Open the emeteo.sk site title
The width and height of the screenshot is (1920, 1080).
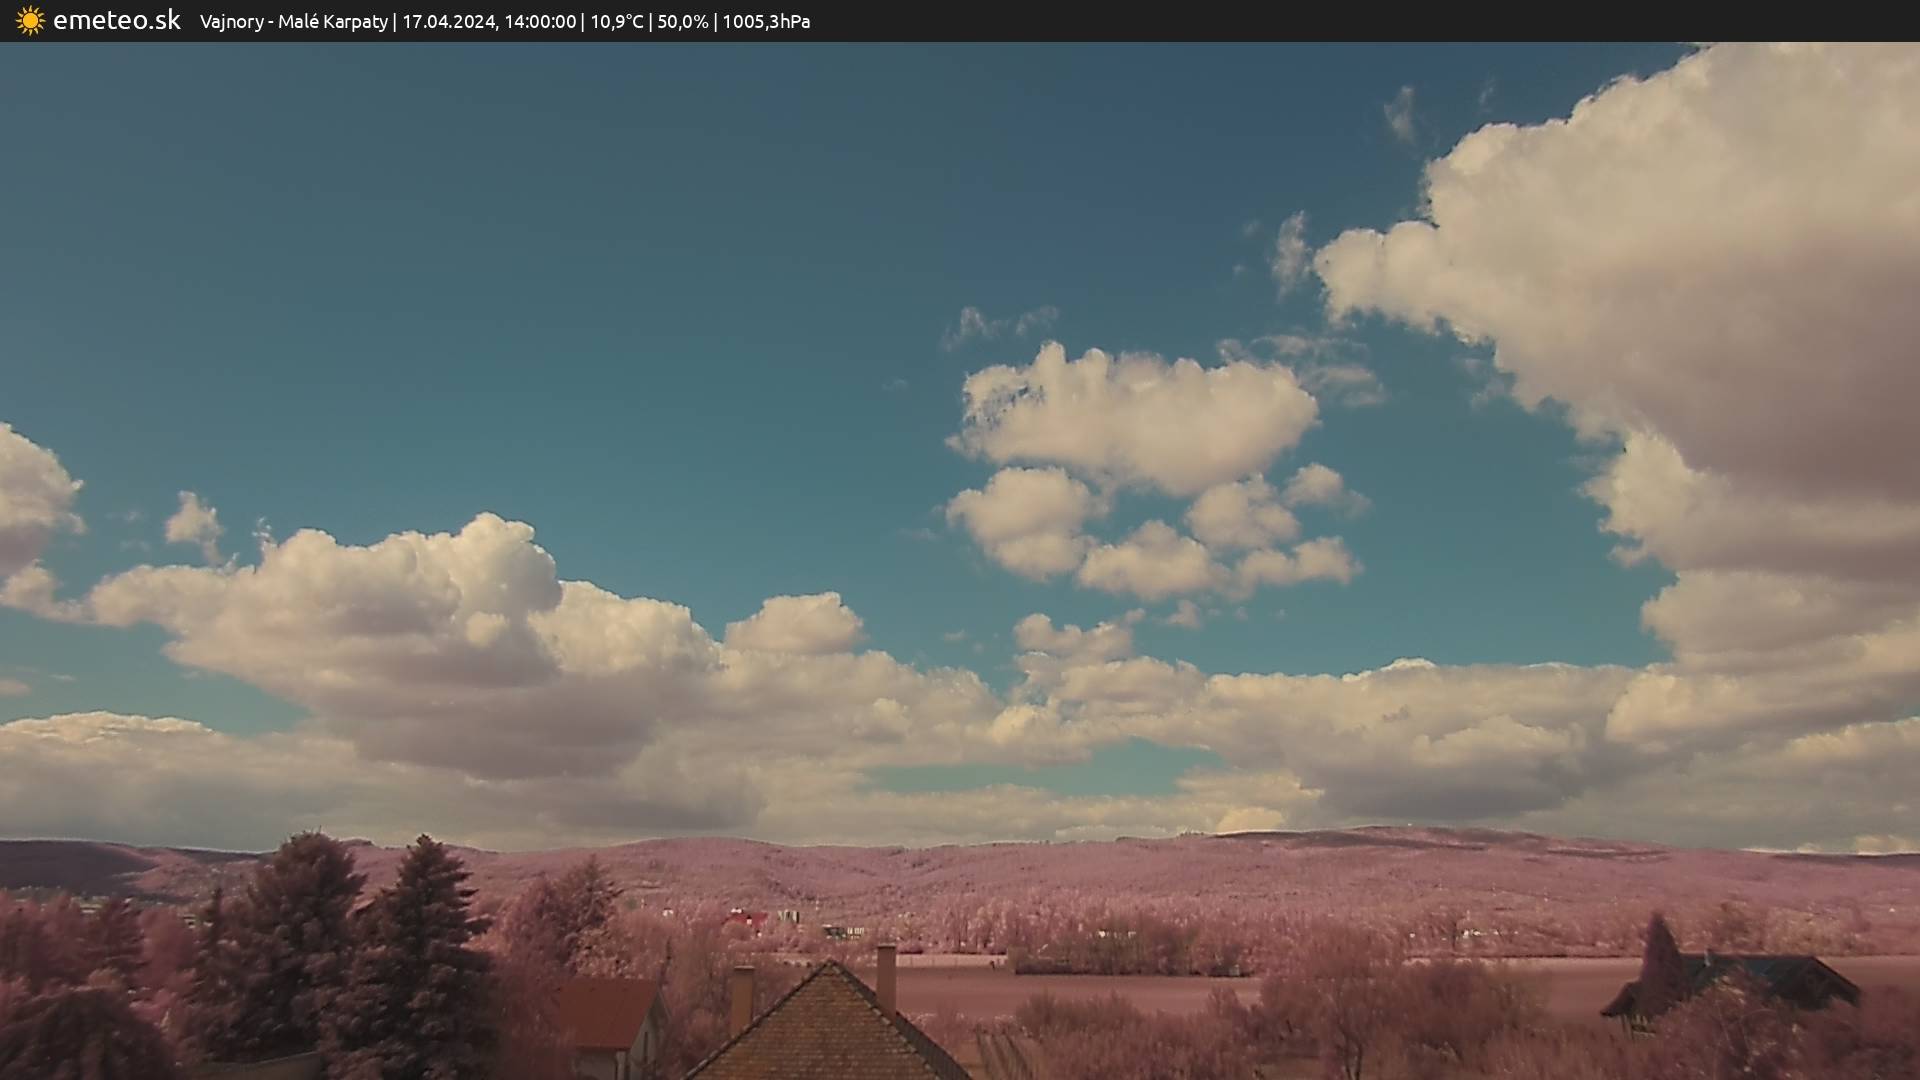116,21
